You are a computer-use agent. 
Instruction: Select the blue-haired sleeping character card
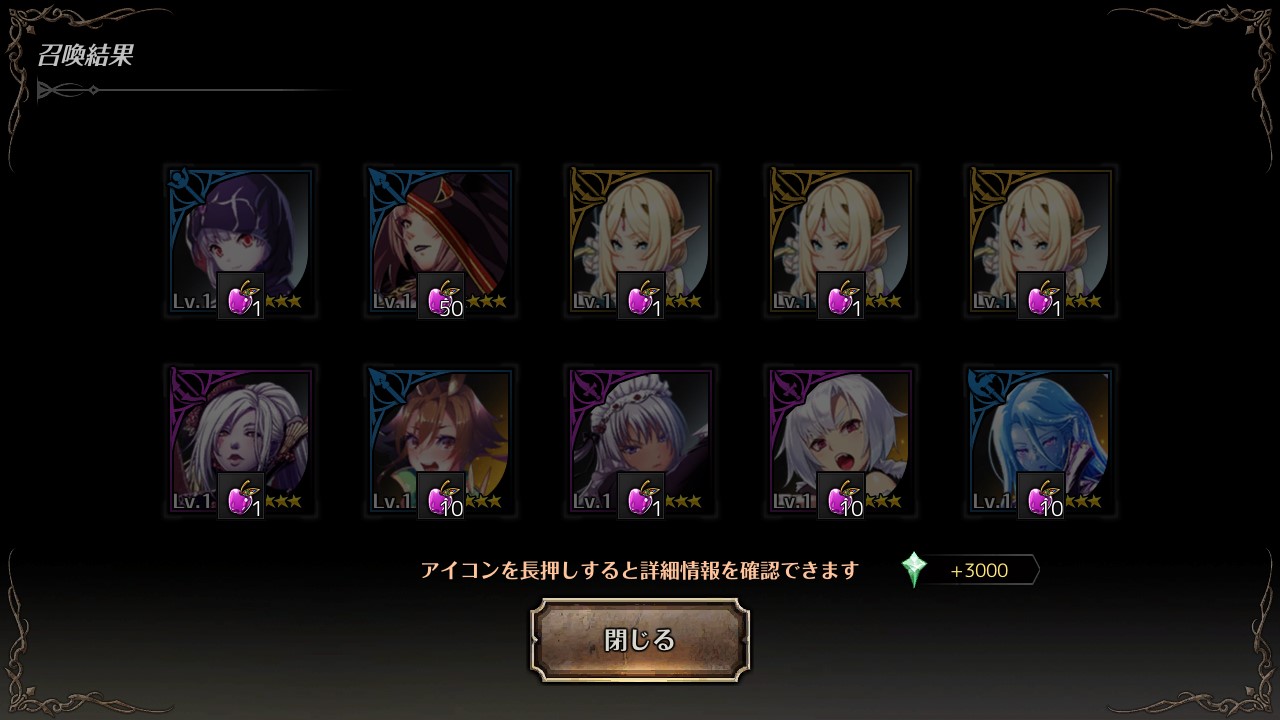[x=1040, y=441]
